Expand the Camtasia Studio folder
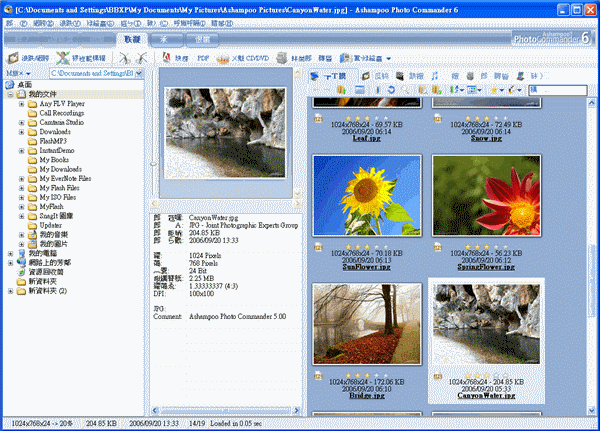Screen dimensions: 600x431 coord(21,122)
